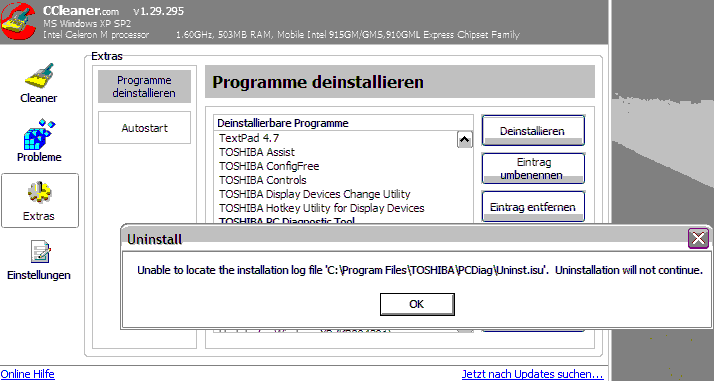Click the Deinstallieren button
This screenshot has width=714, height=384.
pyautogui.click(x=533, y=131)
